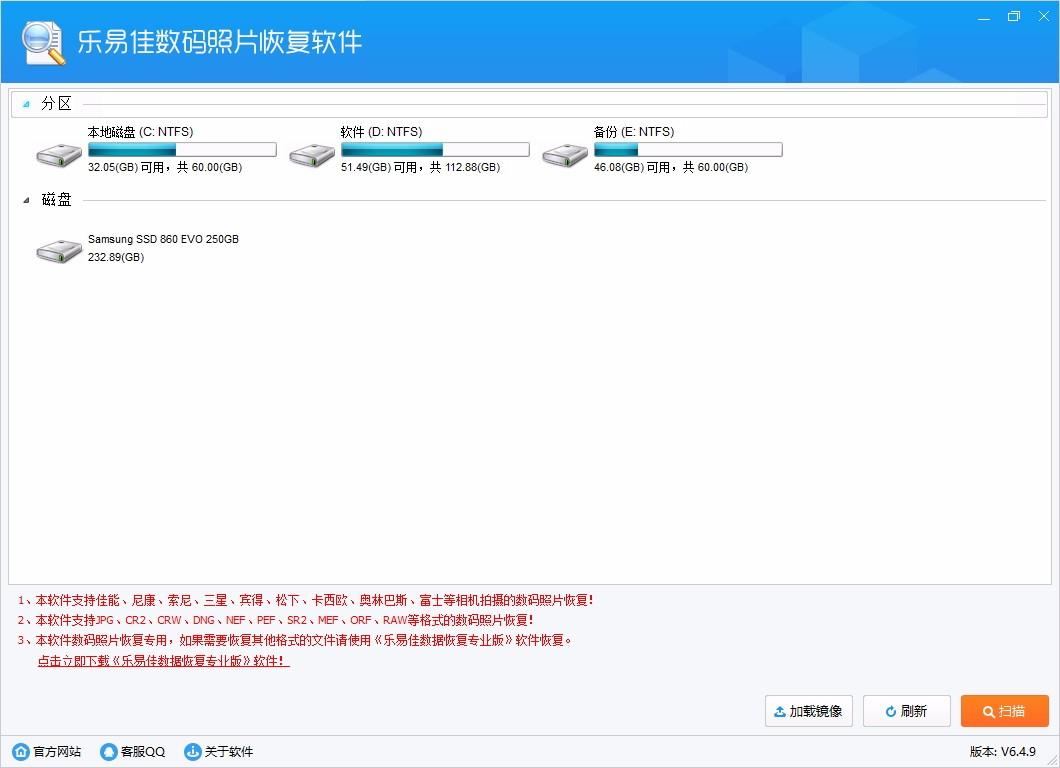
Task: Click the official website home icon
Action: pos(21,751)
